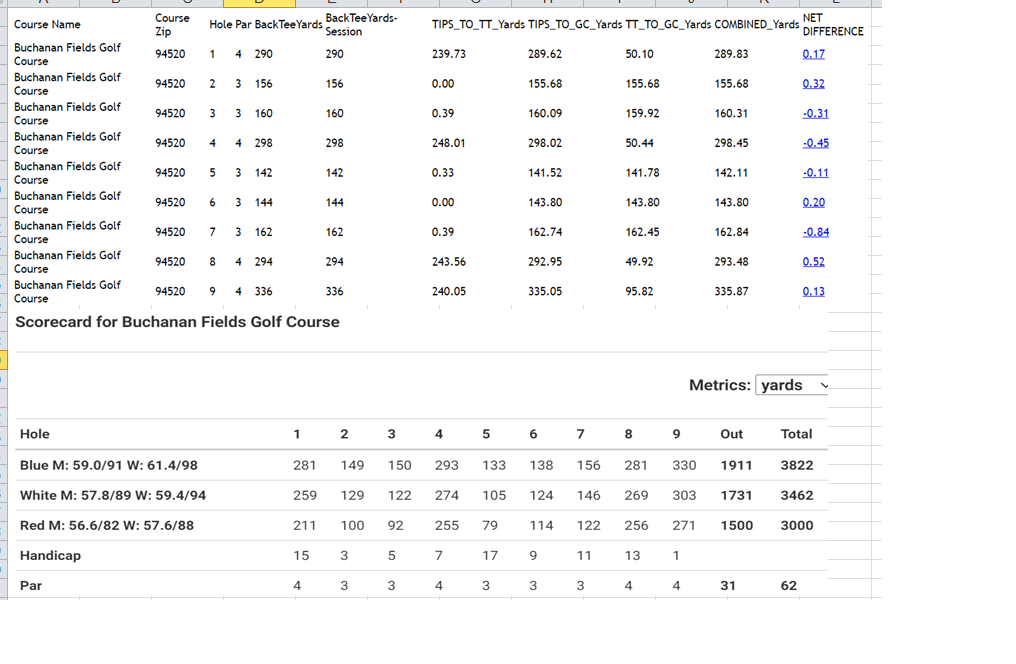Follow the 0.13 link for hole 9
This screenshot has height=664, width=1016.
pos(813,292)
